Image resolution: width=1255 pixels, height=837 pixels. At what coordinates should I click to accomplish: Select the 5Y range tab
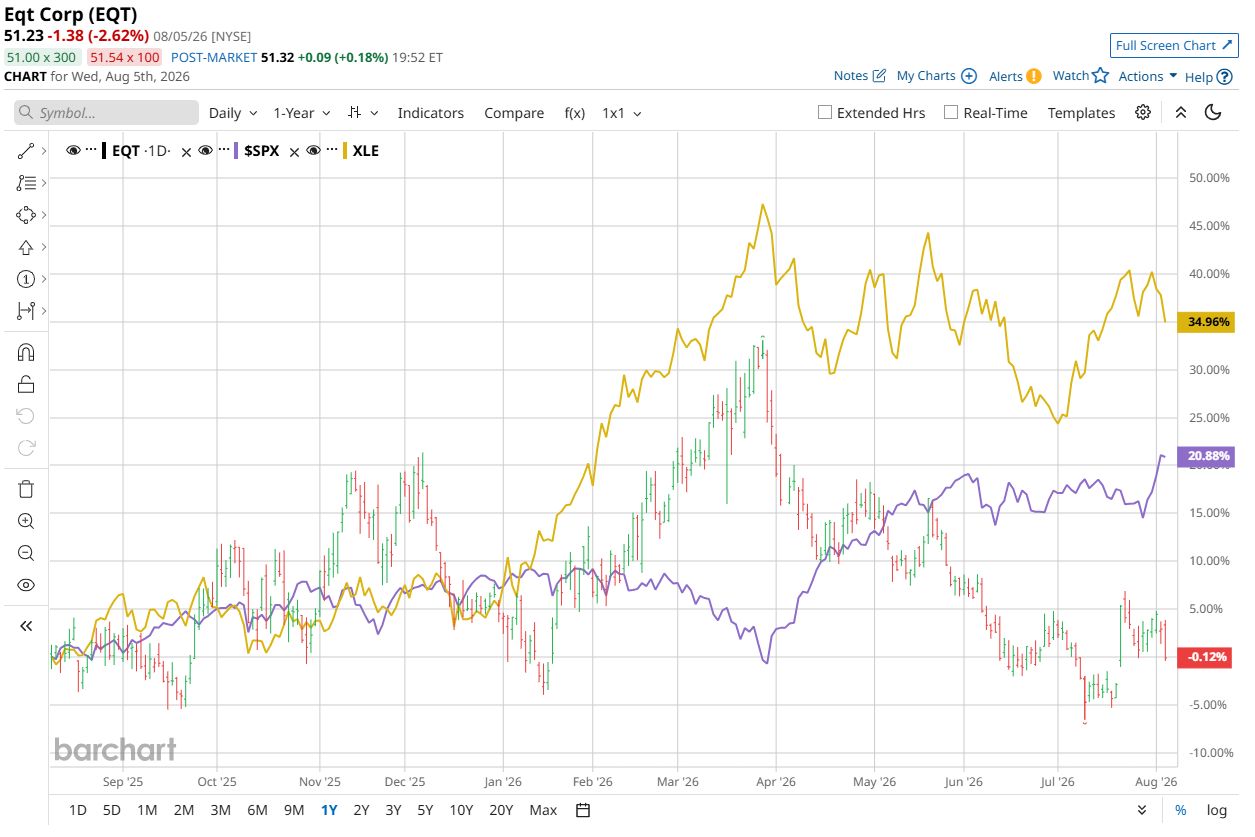(425, 810)
